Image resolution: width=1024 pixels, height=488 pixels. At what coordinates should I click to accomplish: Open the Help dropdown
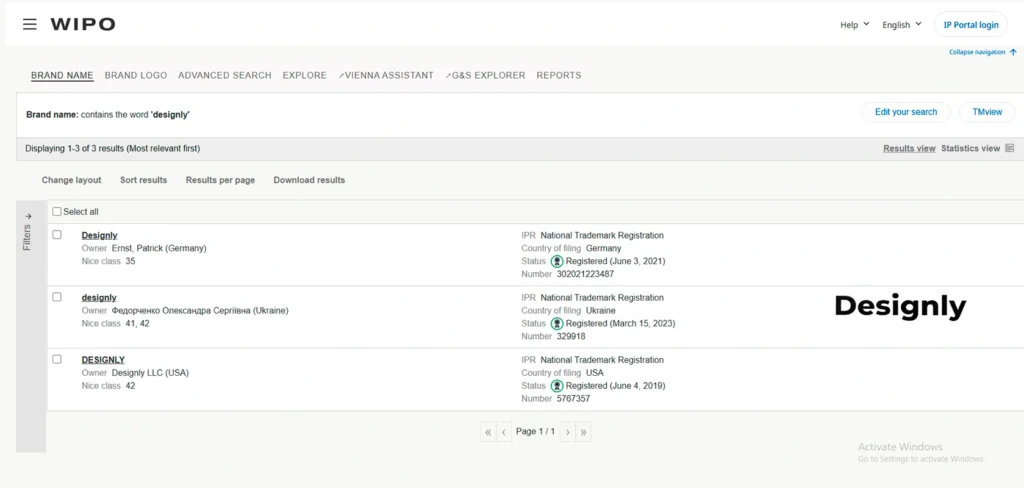pos(855,25)
